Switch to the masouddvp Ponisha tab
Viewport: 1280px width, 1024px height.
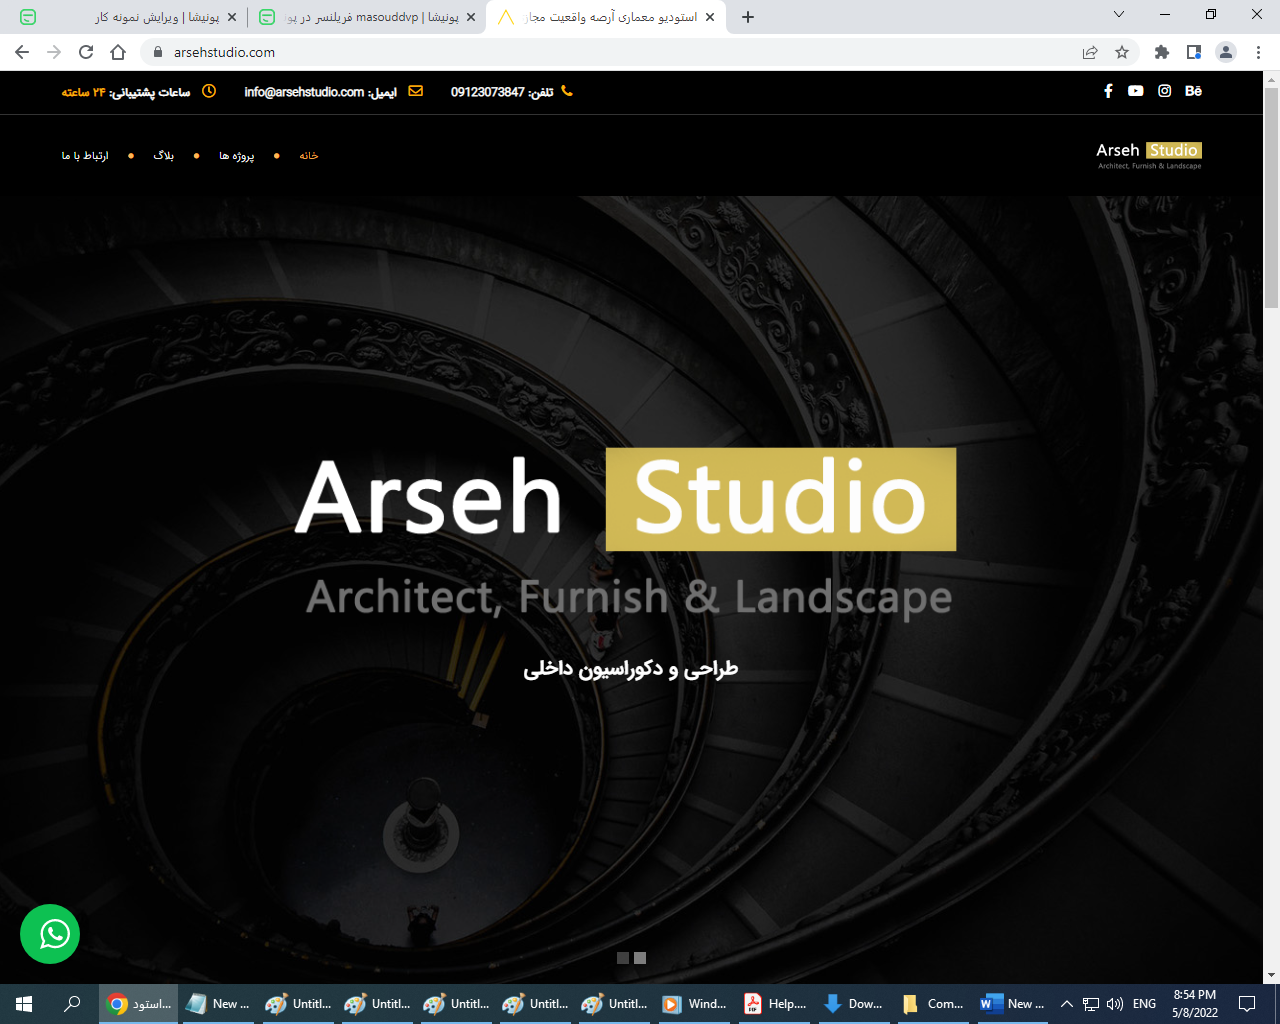(365, 17)
